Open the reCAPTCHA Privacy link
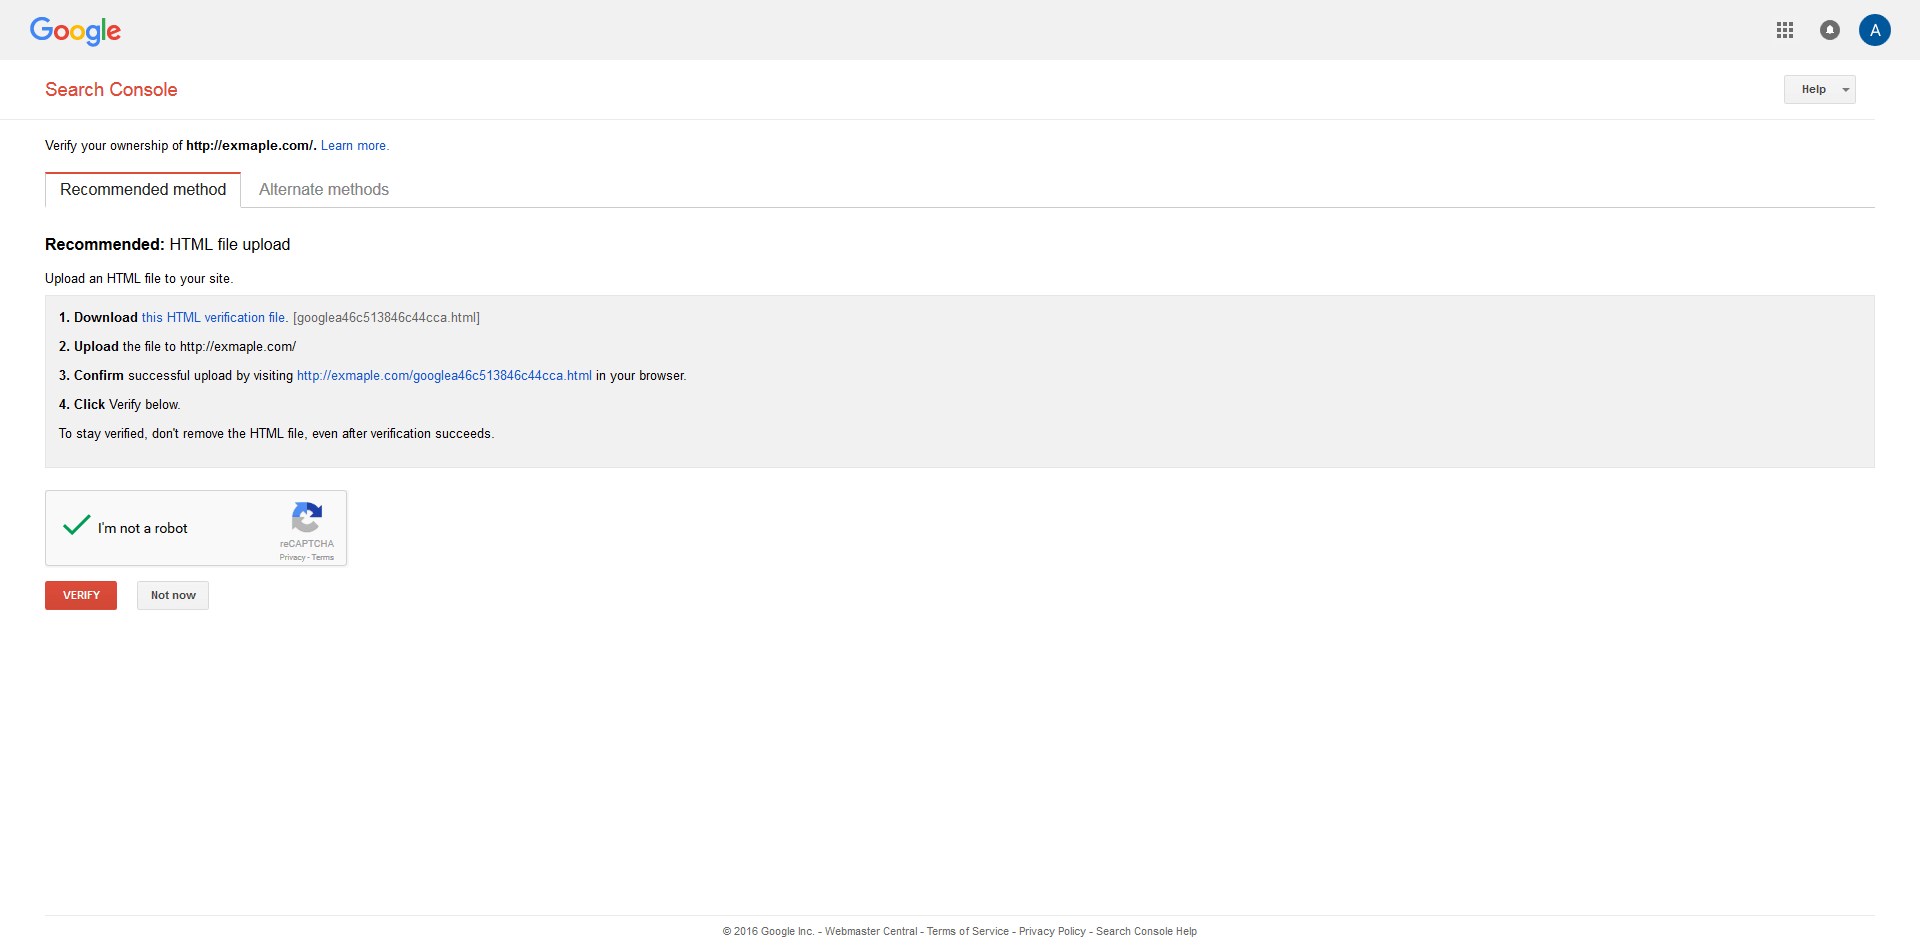The height and width of the screenshot is (942, 1920). point(291,558)
